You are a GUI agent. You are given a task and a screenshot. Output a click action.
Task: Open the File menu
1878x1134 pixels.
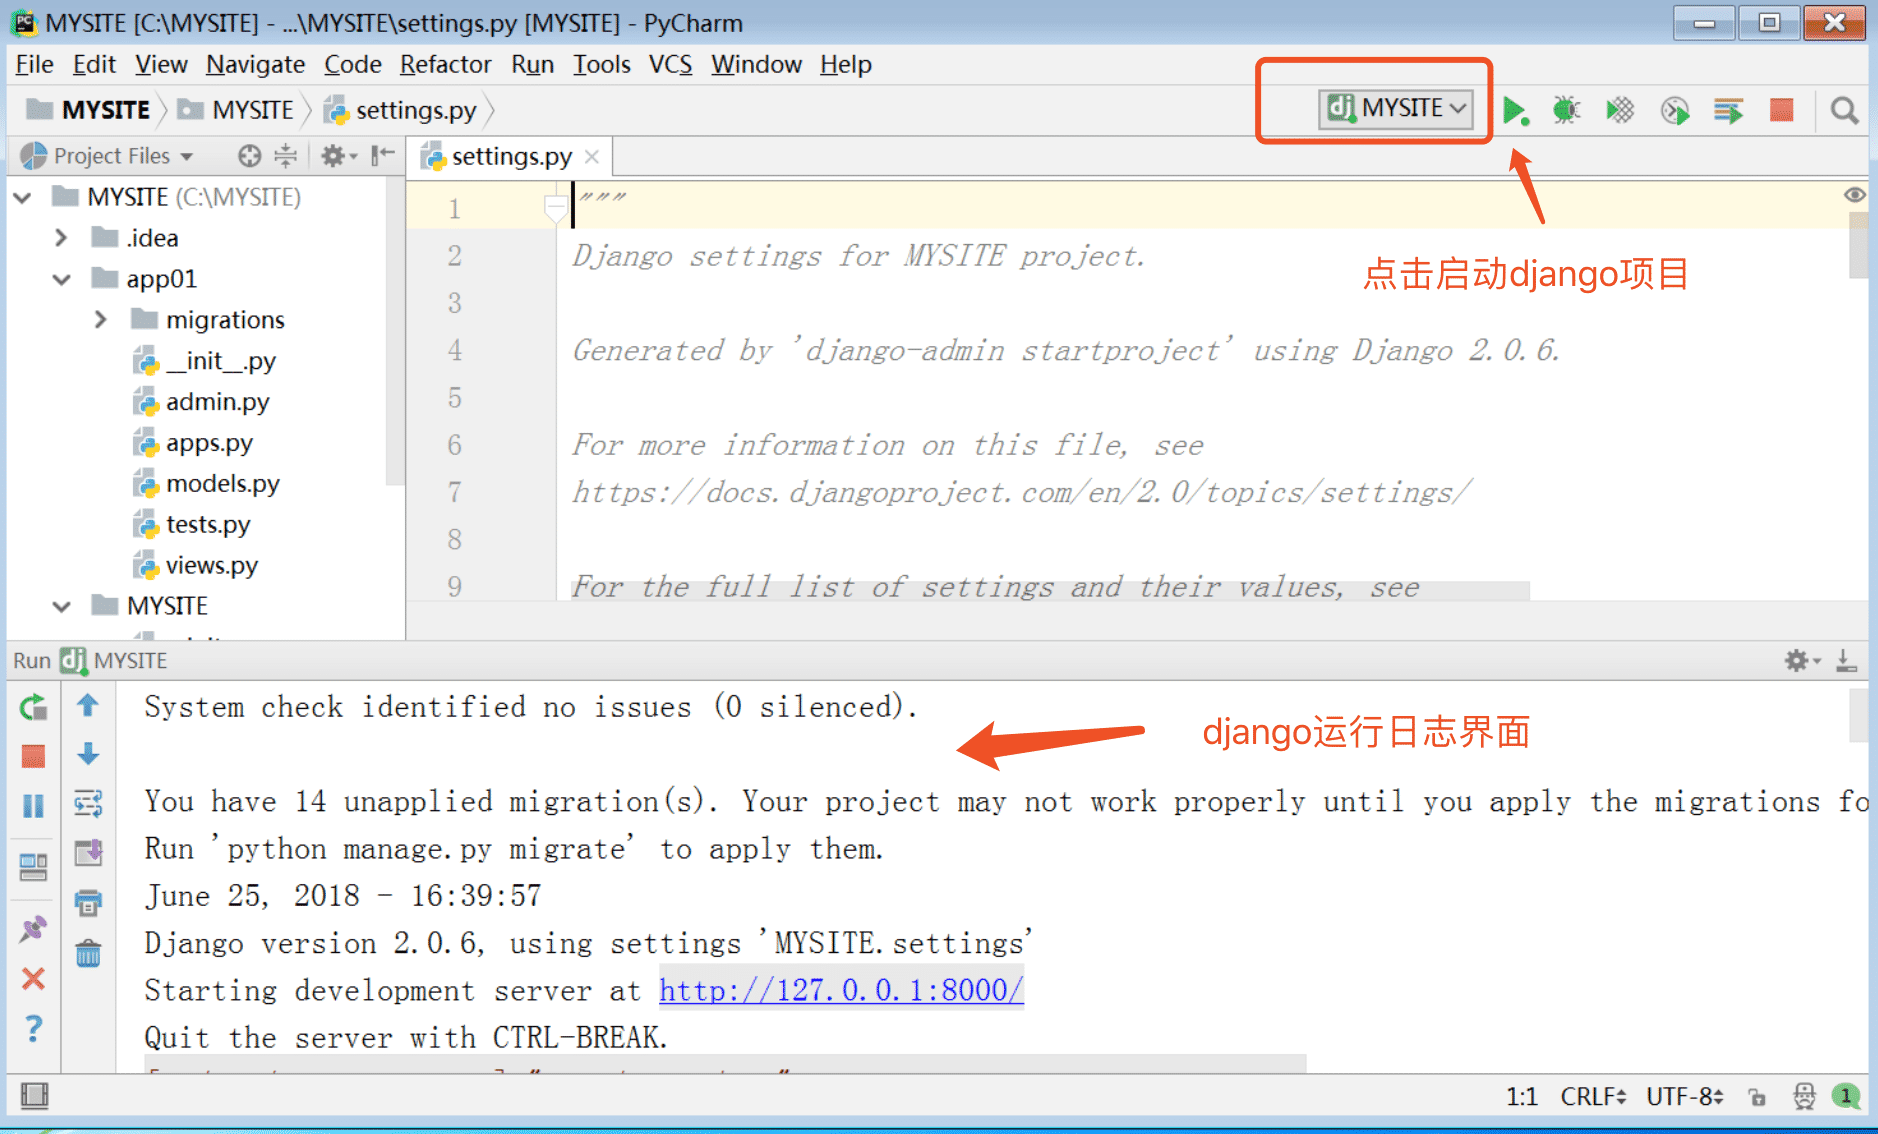pos(34,65)
